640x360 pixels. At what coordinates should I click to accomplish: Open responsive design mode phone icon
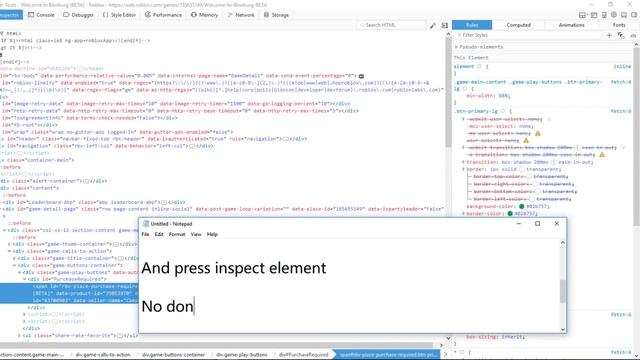pyautogui.click(x=604, y=15)
